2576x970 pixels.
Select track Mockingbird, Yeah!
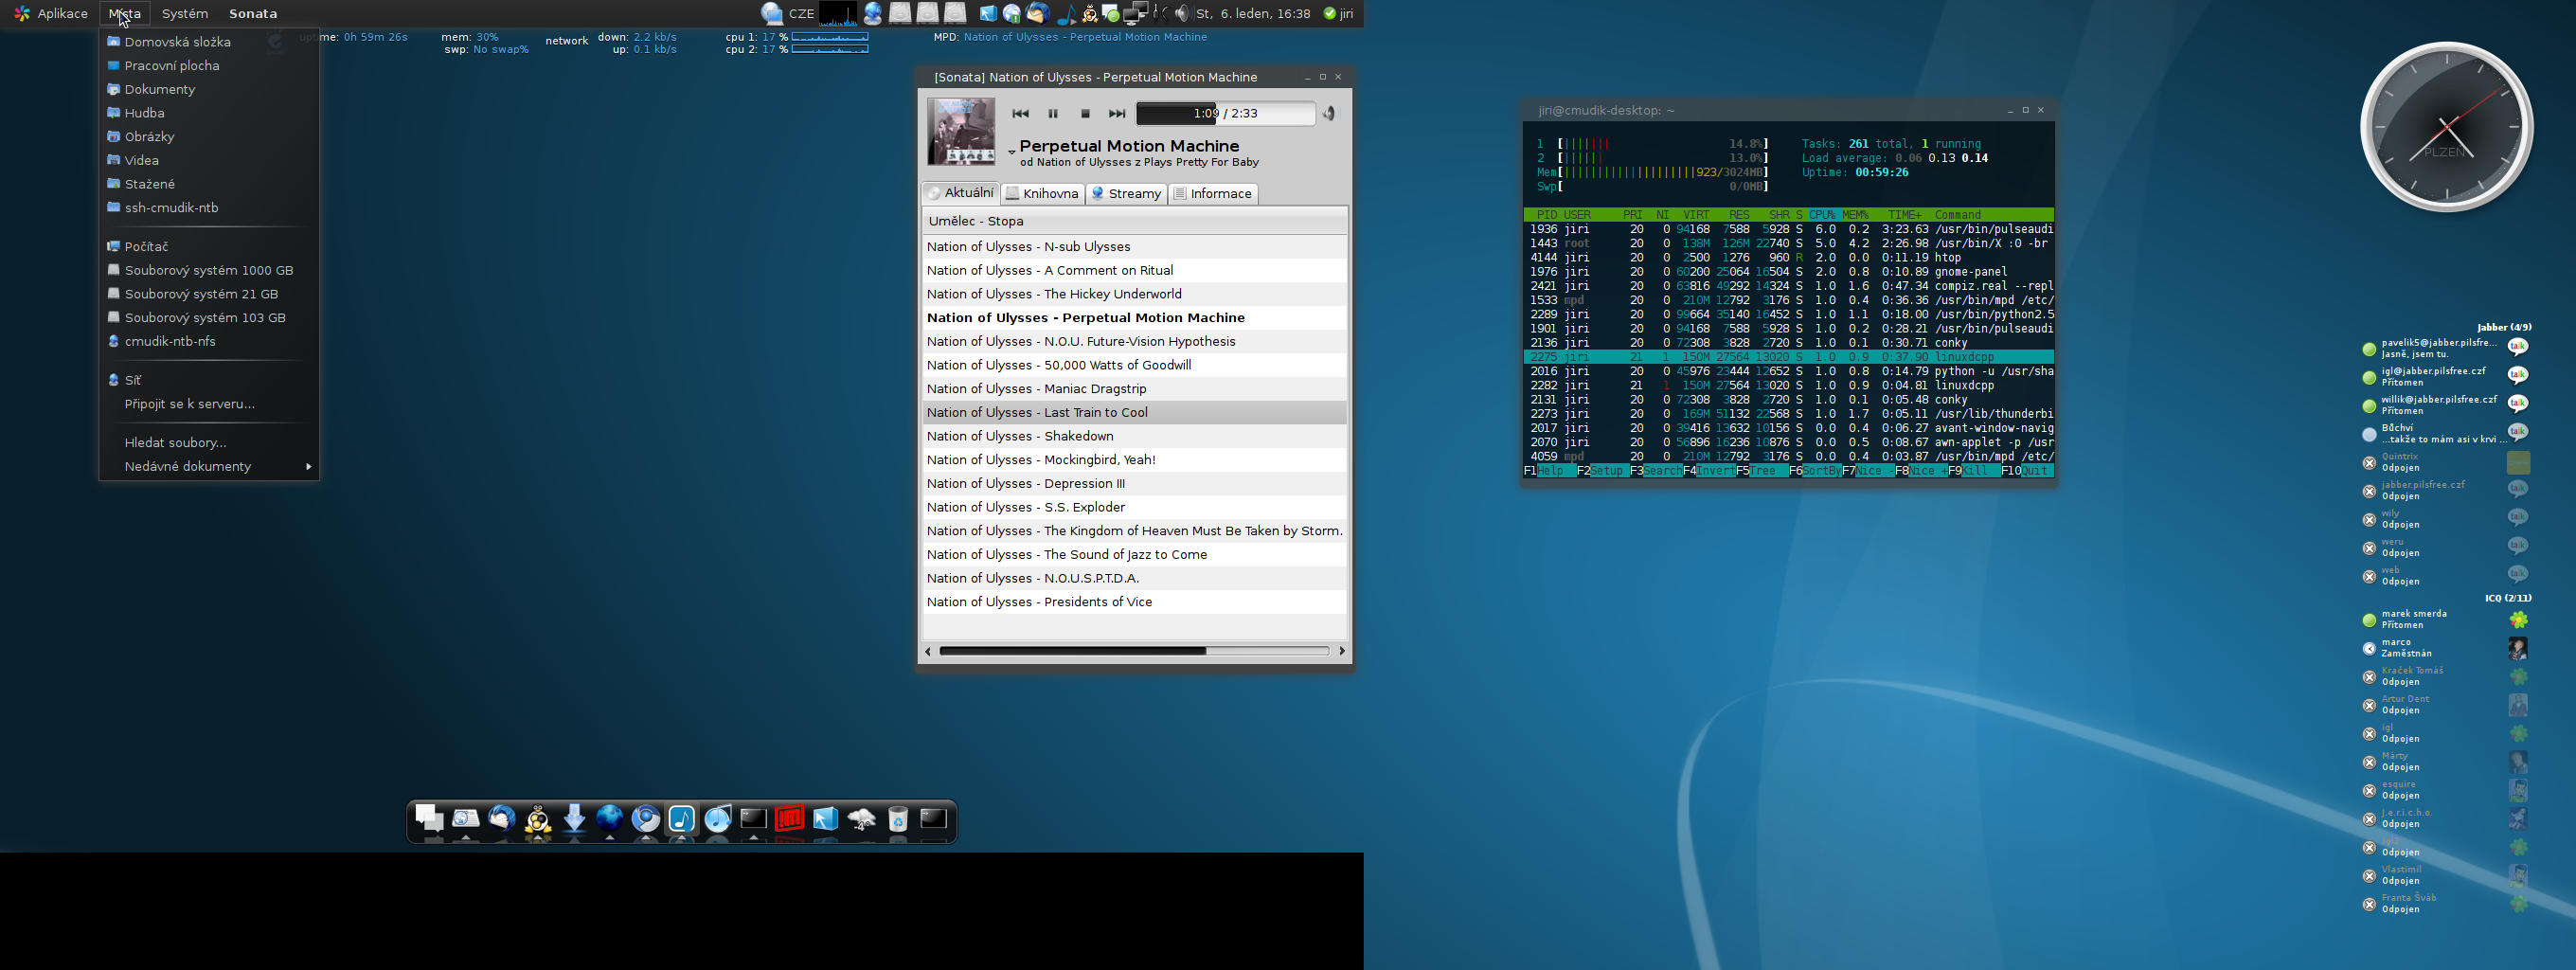point(1134,460)
